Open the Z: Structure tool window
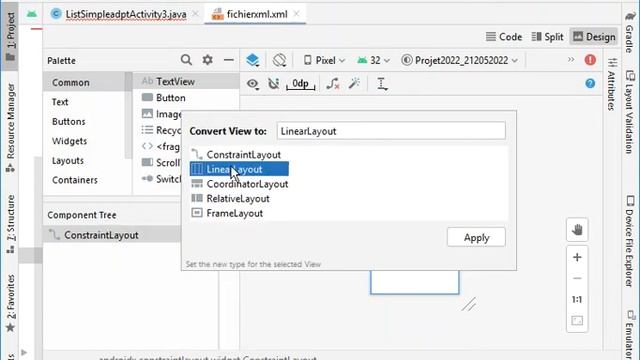The image size is (640, 360). click(x=10, y=224)
